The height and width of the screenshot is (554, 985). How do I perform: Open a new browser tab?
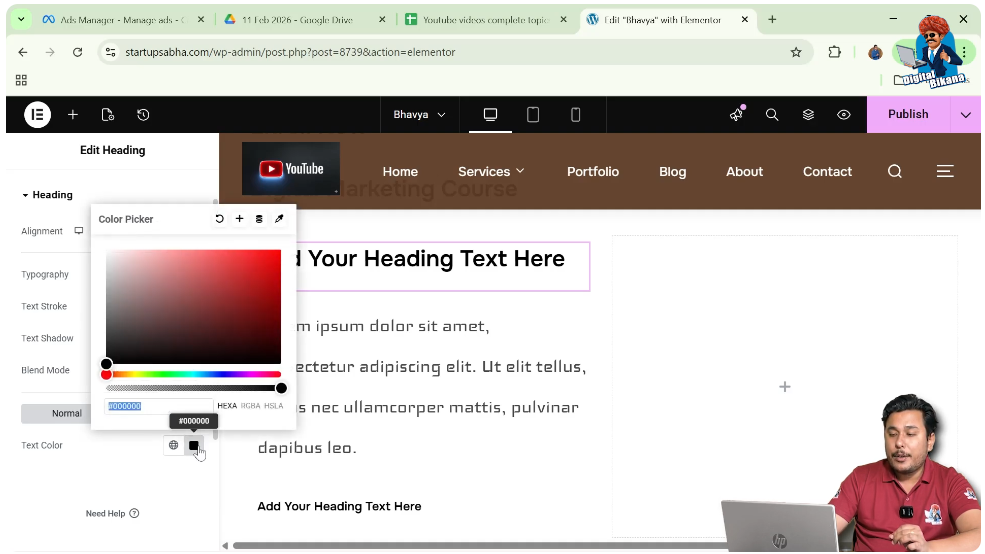(772, 19)
